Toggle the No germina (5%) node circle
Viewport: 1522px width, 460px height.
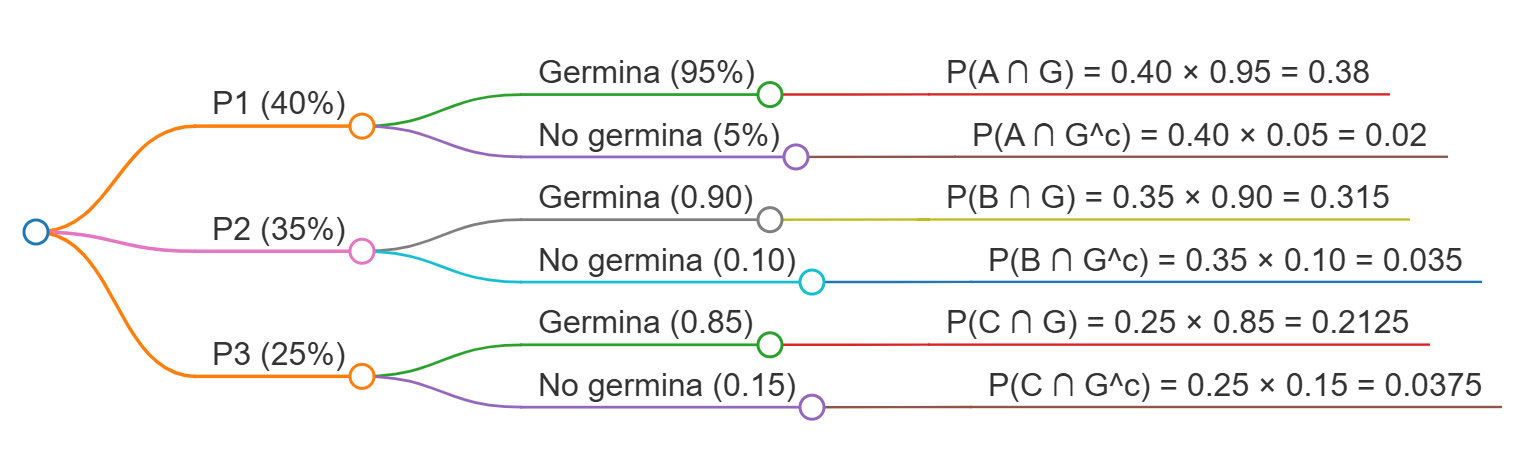coord(796,157)
